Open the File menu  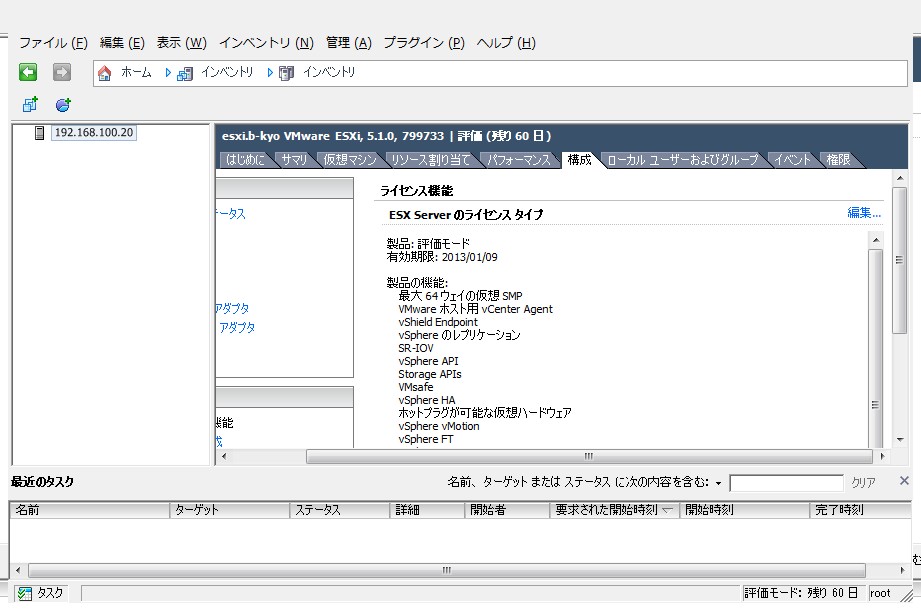click(53, 43)
